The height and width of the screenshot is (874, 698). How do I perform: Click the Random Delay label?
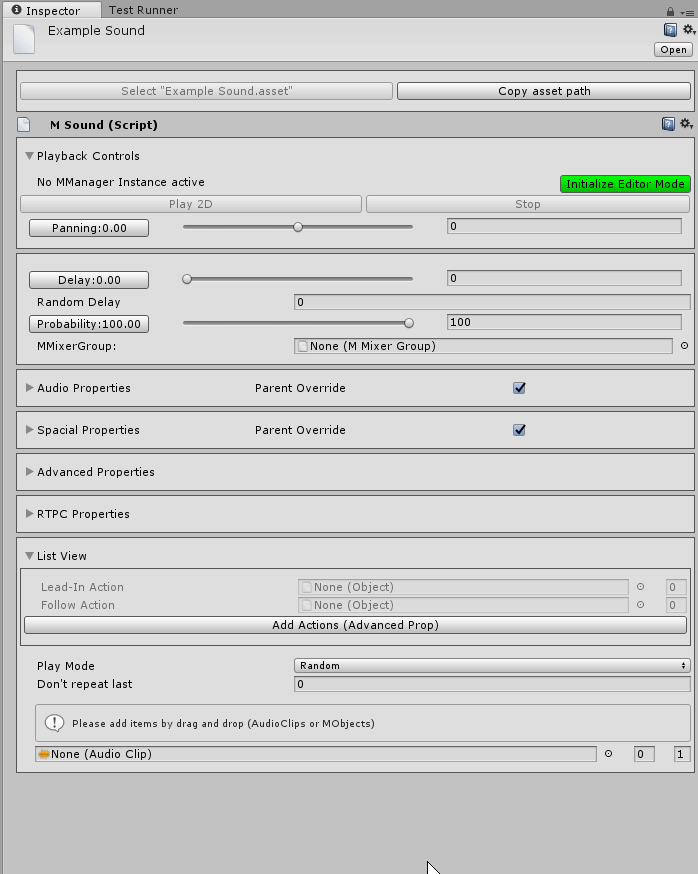(79, 302)
